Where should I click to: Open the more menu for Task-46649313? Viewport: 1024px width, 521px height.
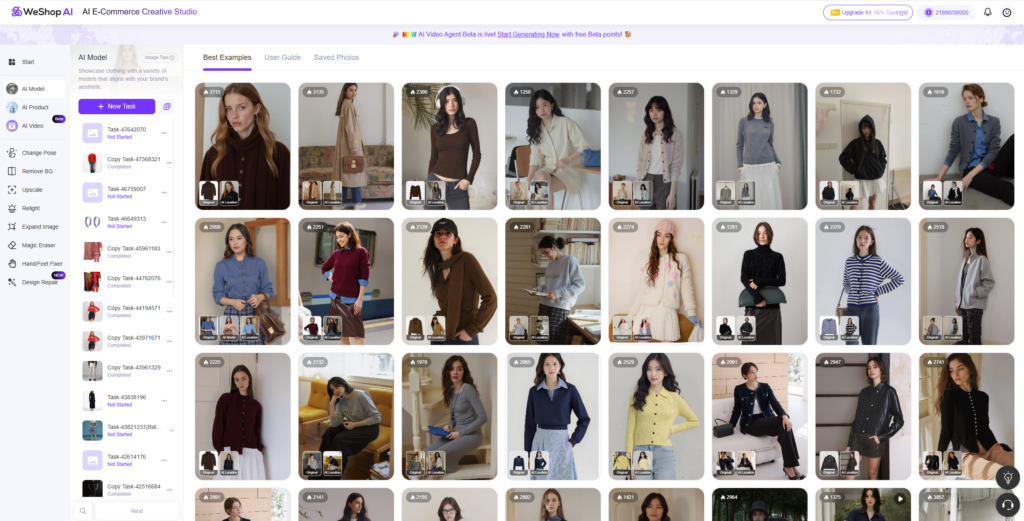click(164, 222)
